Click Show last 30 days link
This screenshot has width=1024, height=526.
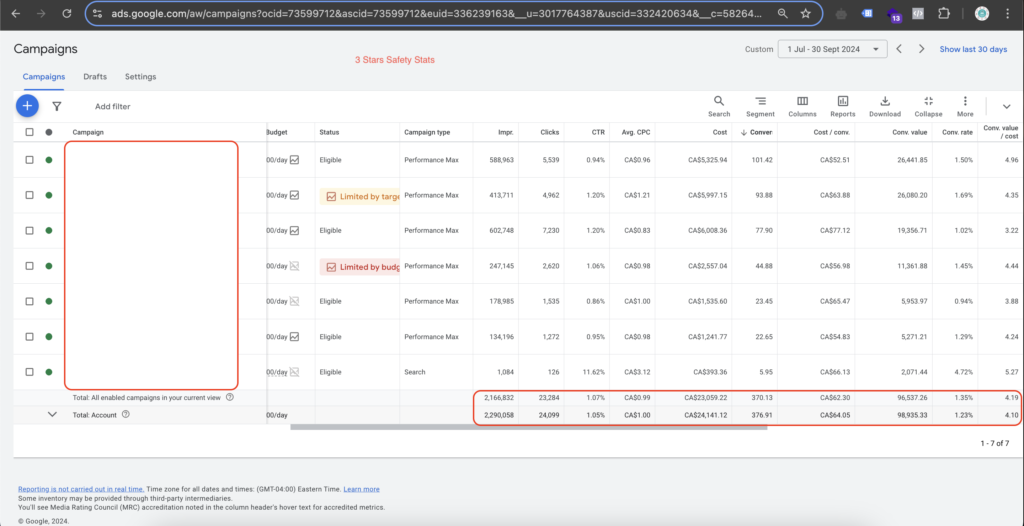973,49
